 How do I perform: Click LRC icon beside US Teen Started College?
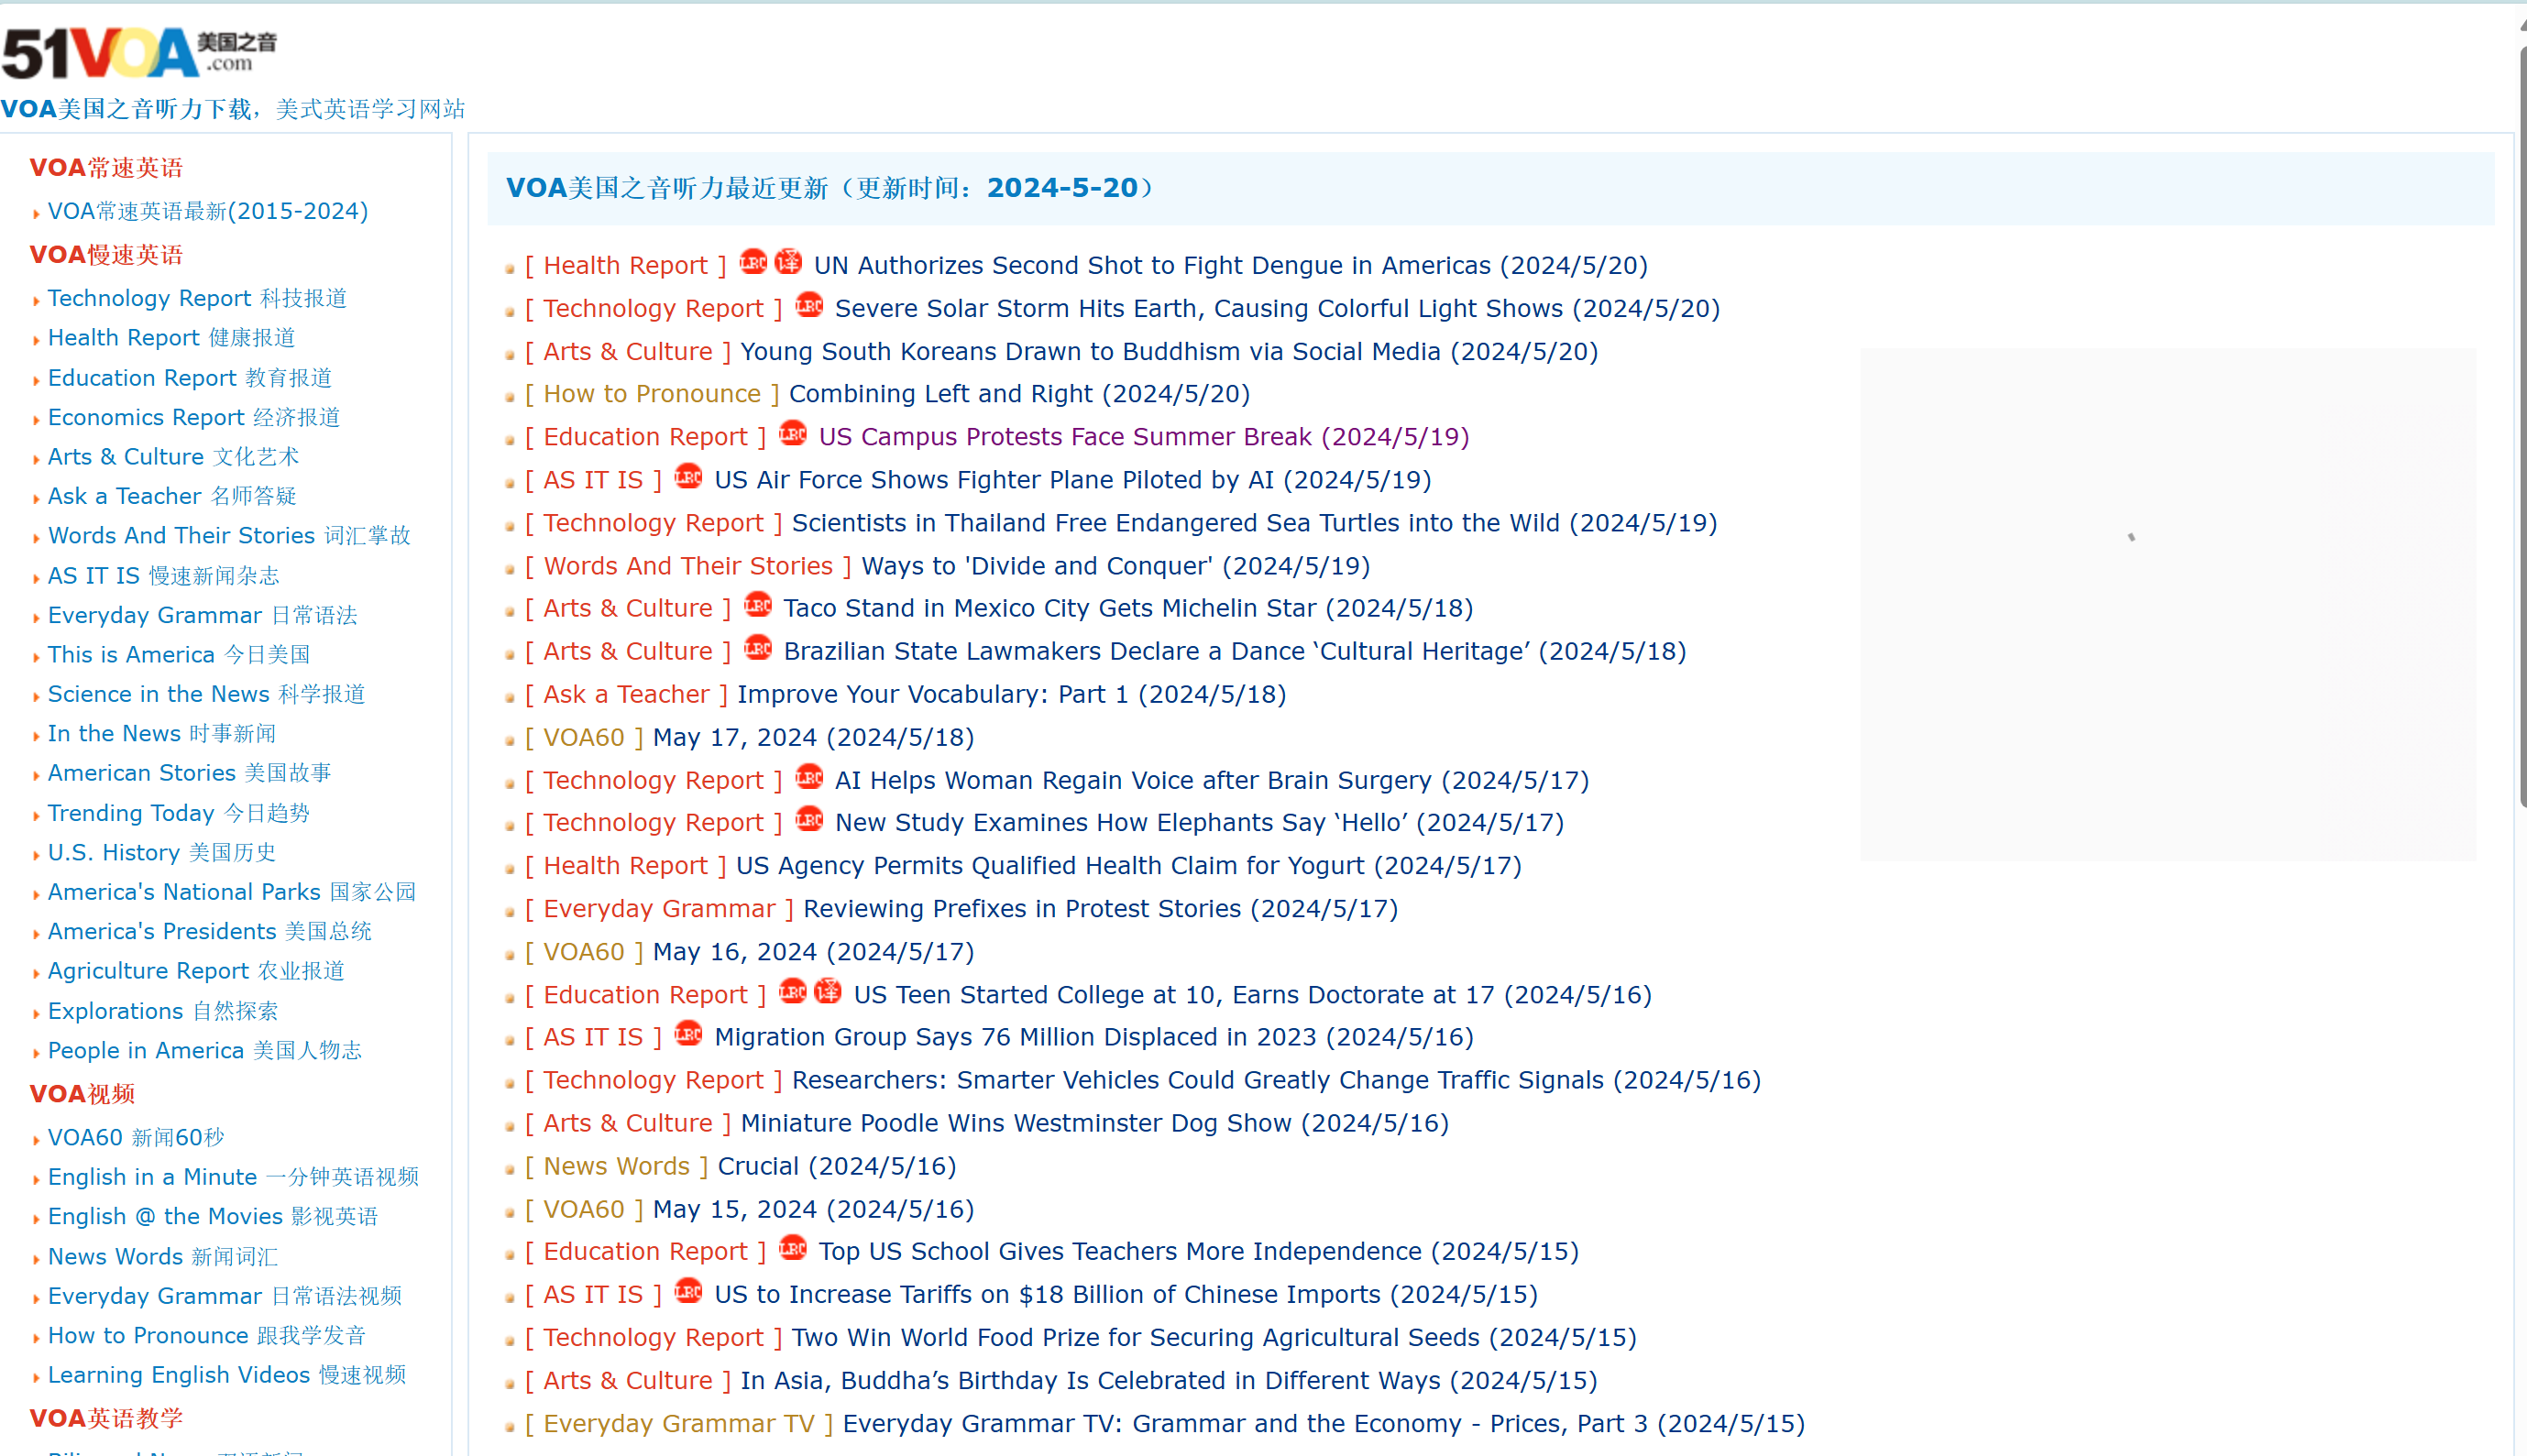point(793,992)
